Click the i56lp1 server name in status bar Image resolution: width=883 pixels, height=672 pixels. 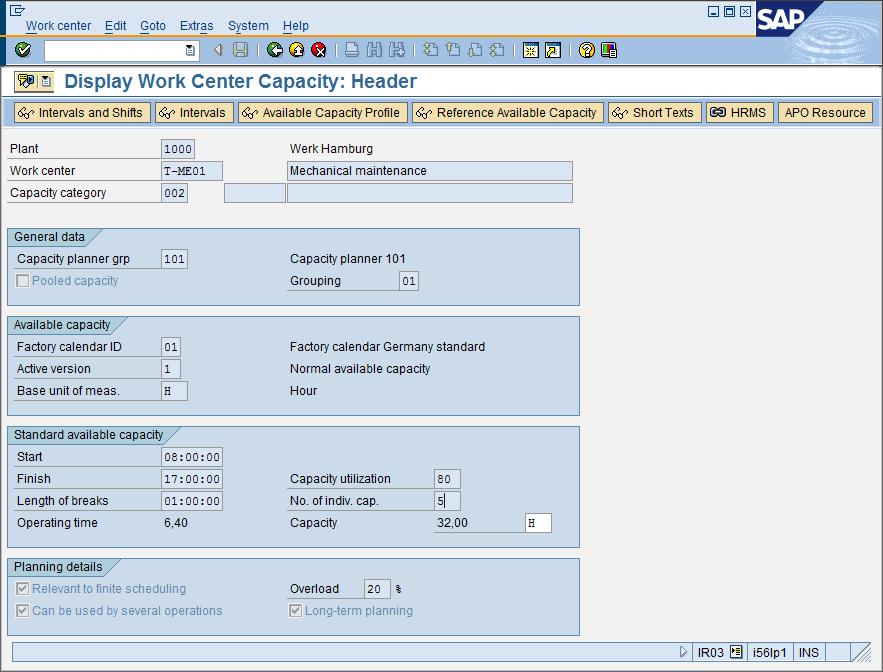(769, 652)
